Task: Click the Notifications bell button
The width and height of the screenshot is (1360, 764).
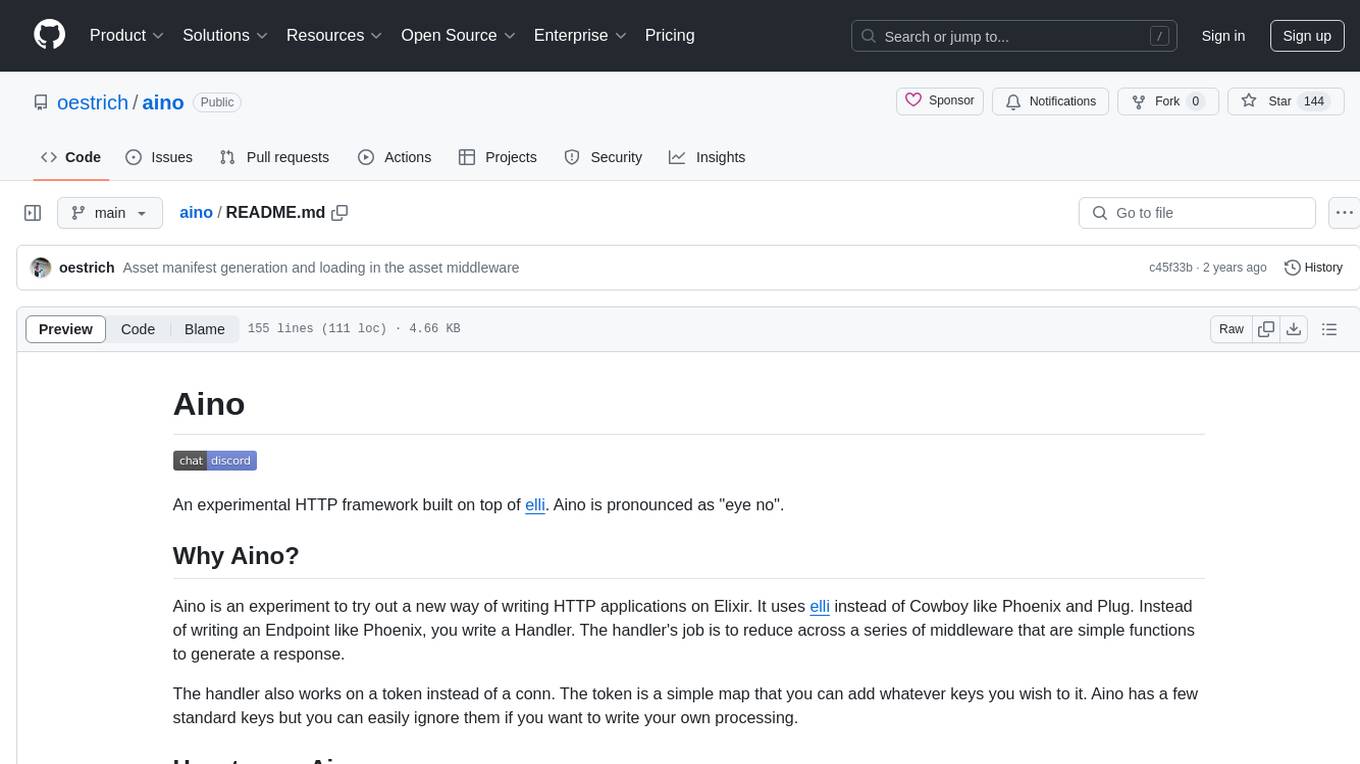Action: pos(1051,101)
